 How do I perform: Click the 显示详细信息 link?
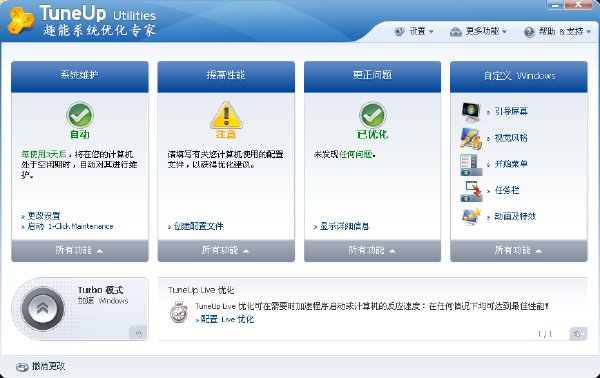pos(344,226)
